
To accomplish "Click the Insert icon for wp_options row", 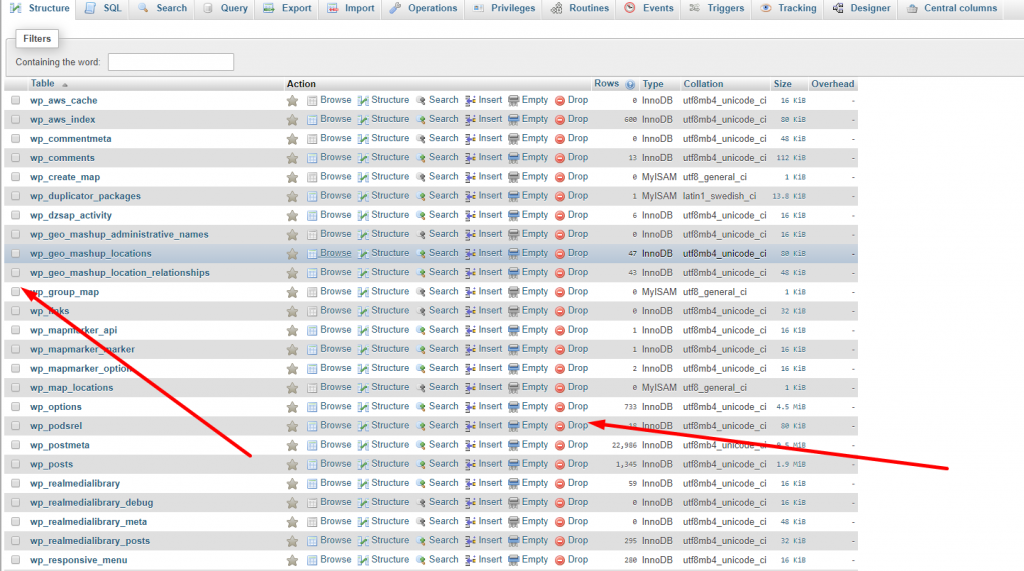I will click(x=470, y=407).
